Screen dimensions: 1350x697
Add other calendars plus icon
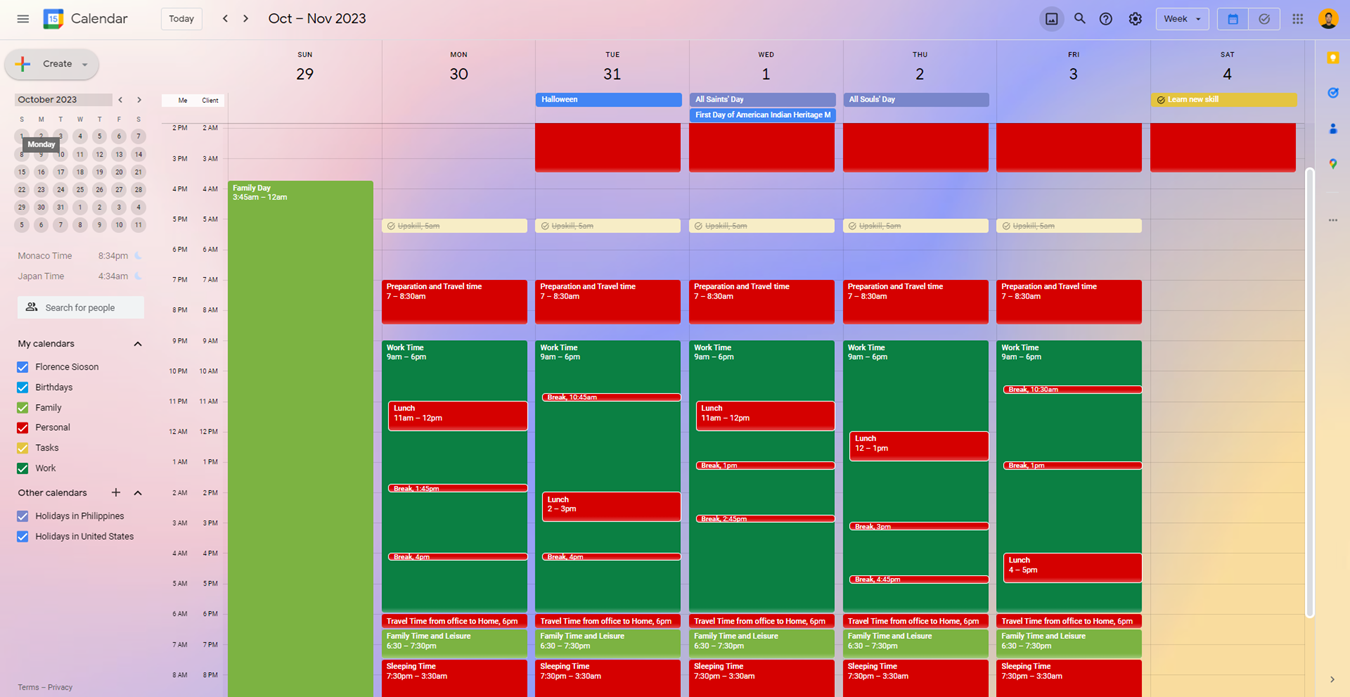click(x=116, y=493)
